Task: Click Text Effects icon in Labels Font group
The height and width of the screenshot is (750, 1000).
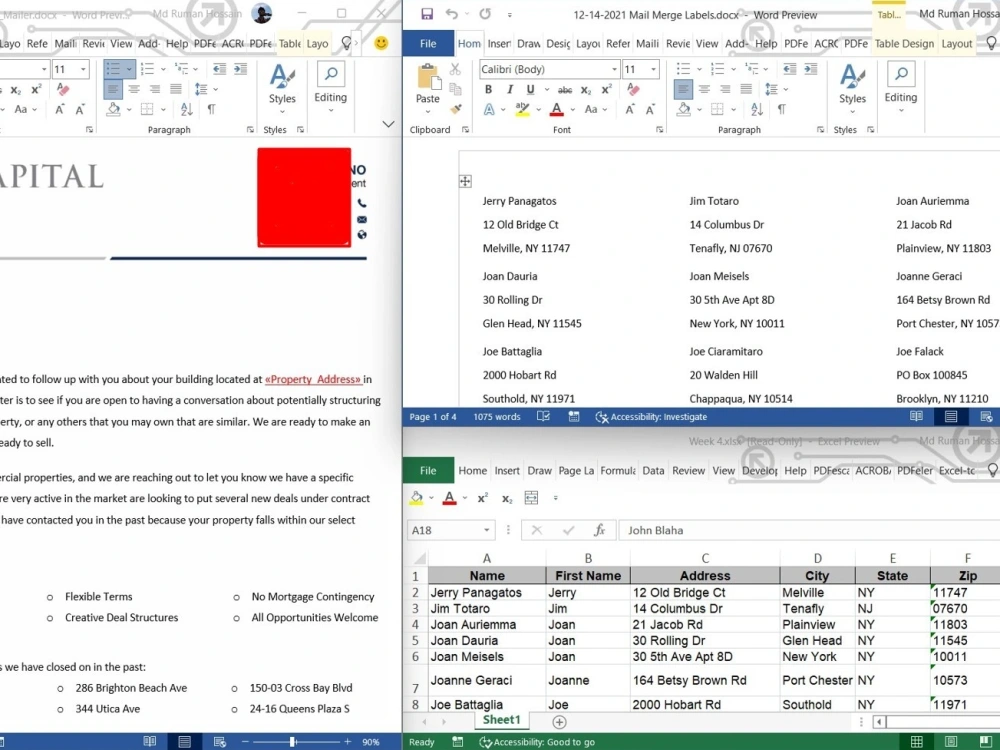Action: (x=489, y=110)
